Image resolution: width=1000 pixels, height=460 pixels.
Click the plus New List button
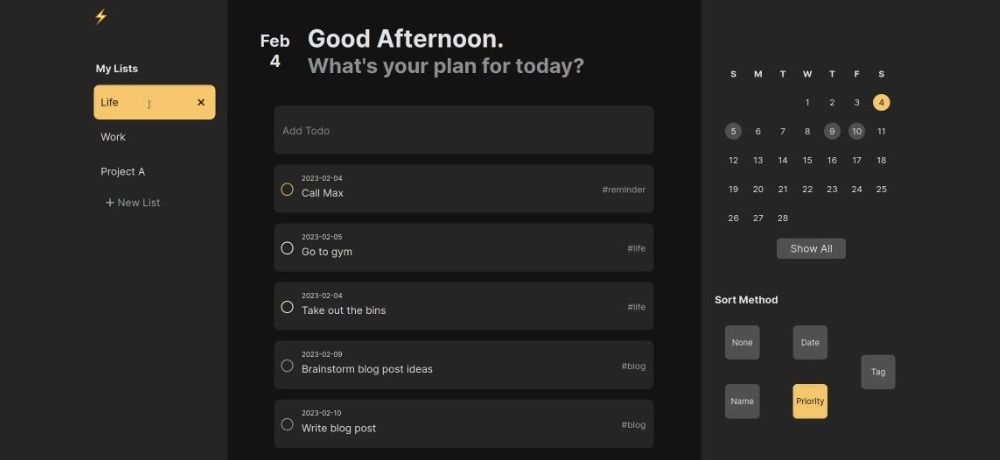[x=132, y=203]
